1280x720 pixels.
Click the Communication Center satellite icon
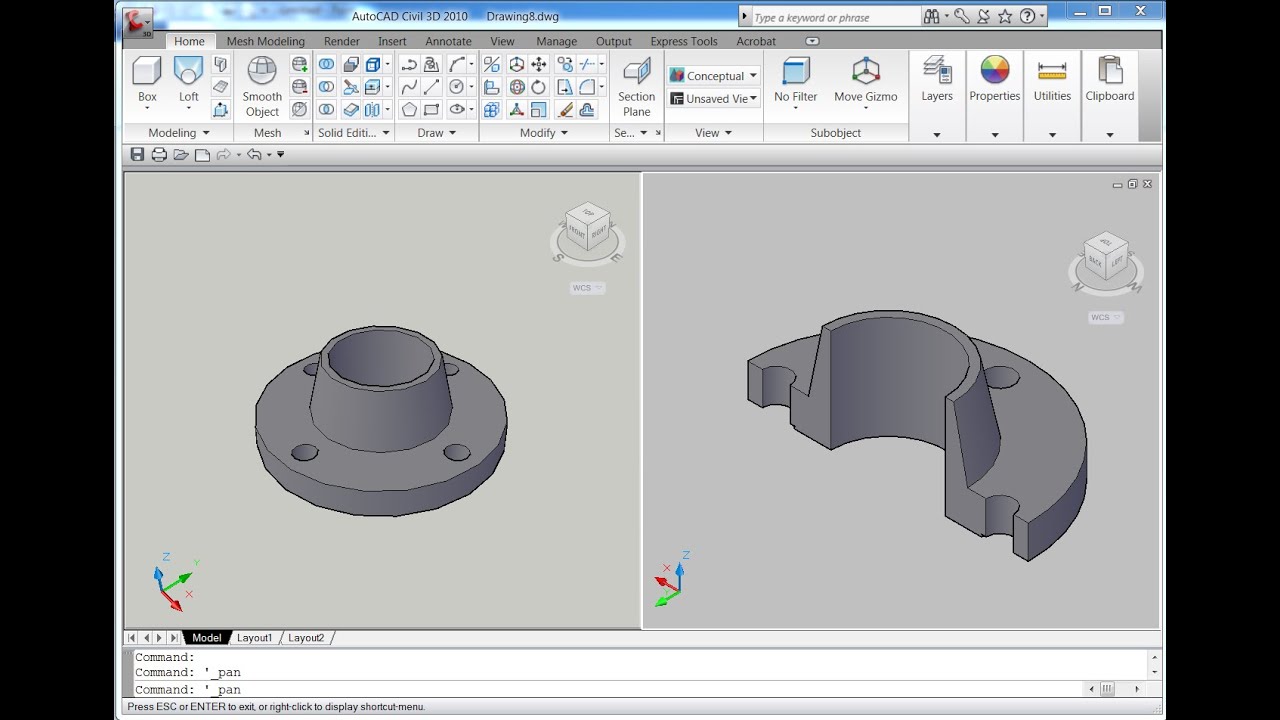tap(984, 16)
